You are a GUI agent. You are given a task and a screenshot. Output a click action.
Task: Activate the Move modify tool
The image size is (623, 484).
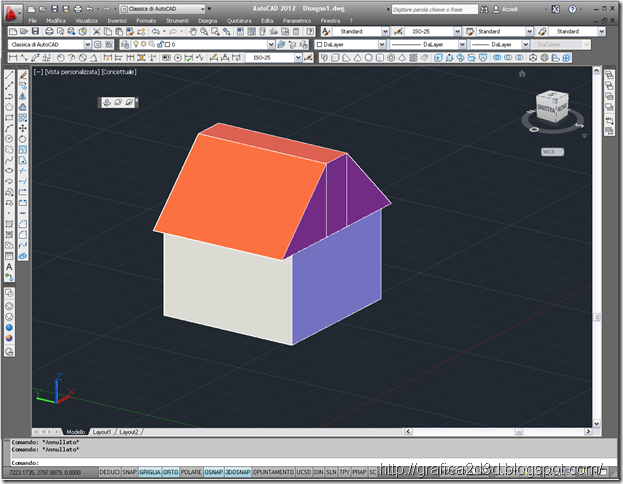point(23,128)
